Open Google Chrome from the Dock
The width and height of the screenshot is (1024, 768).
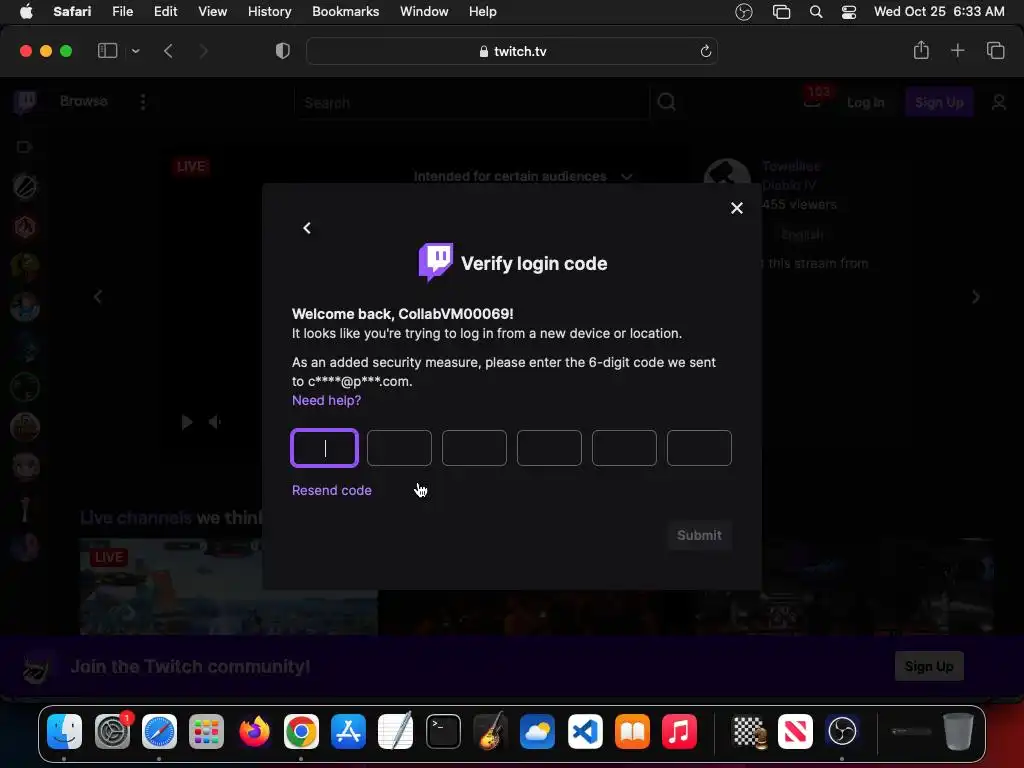click(301, 731)
